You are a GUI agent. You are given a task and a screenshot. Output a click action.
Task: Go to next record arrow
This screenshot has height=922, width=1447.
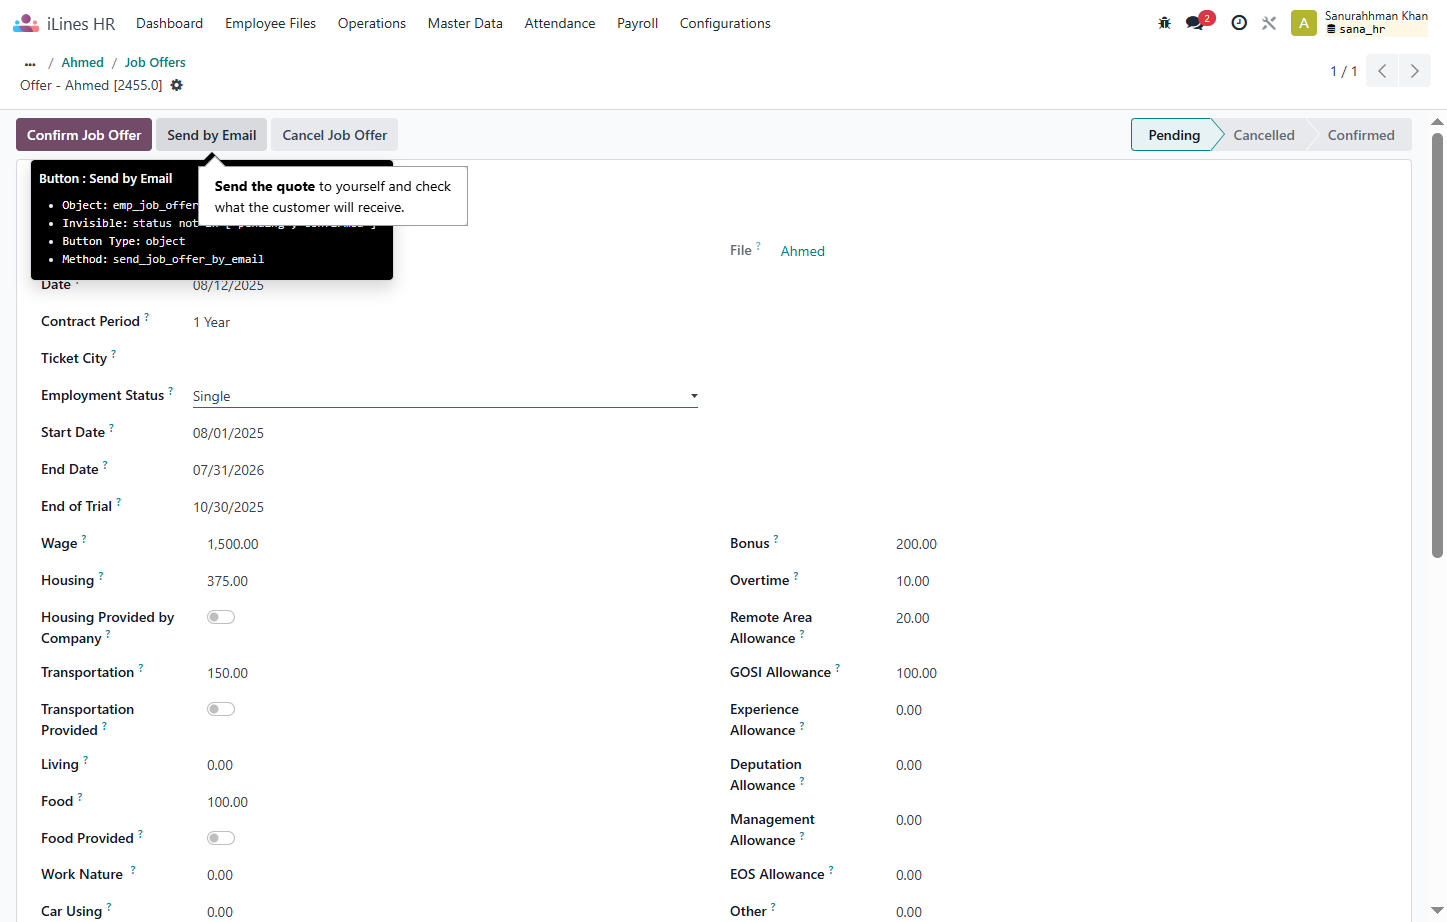(x=1414, y=71)
